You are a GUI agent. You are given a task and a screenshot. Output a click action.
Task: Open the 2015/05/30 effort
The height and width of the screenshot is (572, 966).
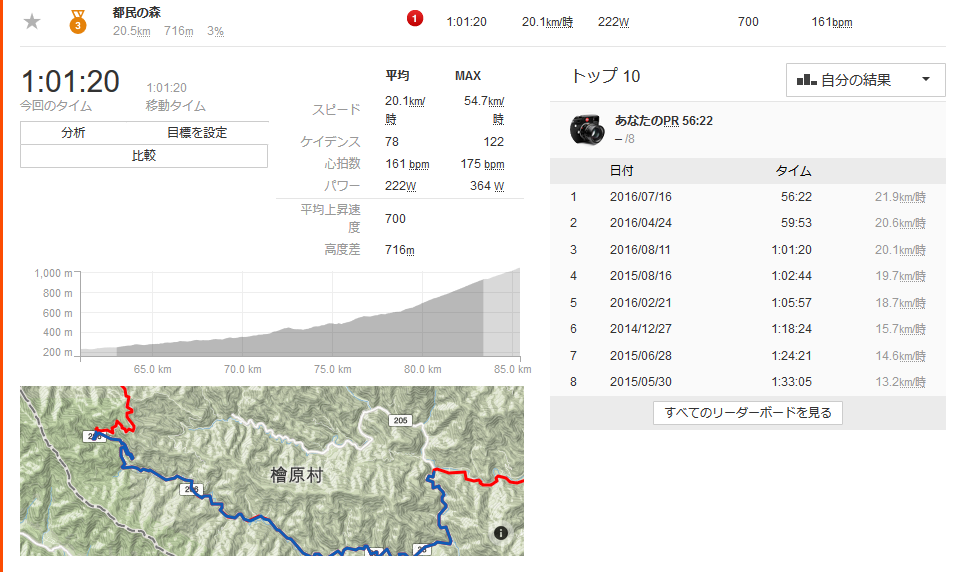[x=641, y=382]
